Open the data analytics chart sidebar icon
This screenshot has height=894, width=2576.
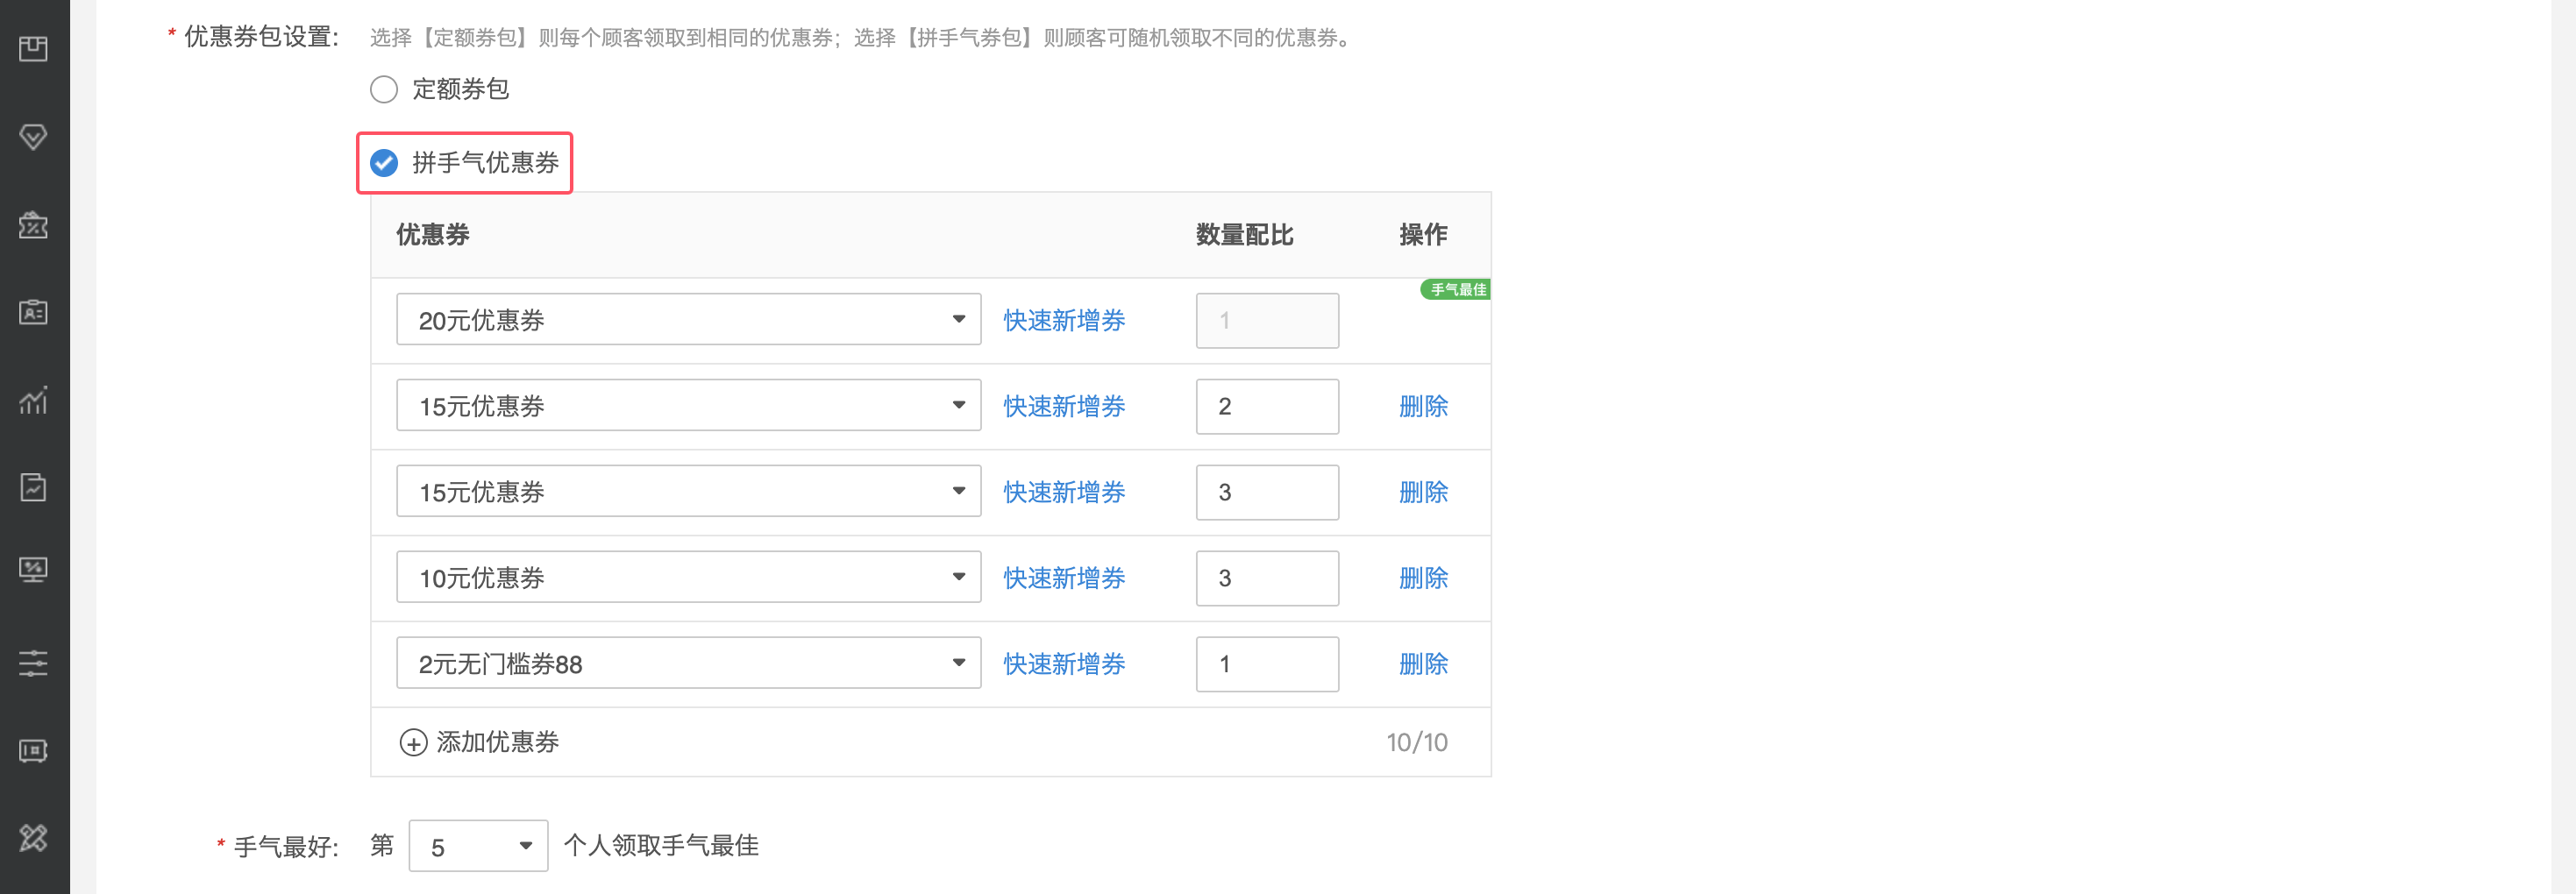pos(33,400)
